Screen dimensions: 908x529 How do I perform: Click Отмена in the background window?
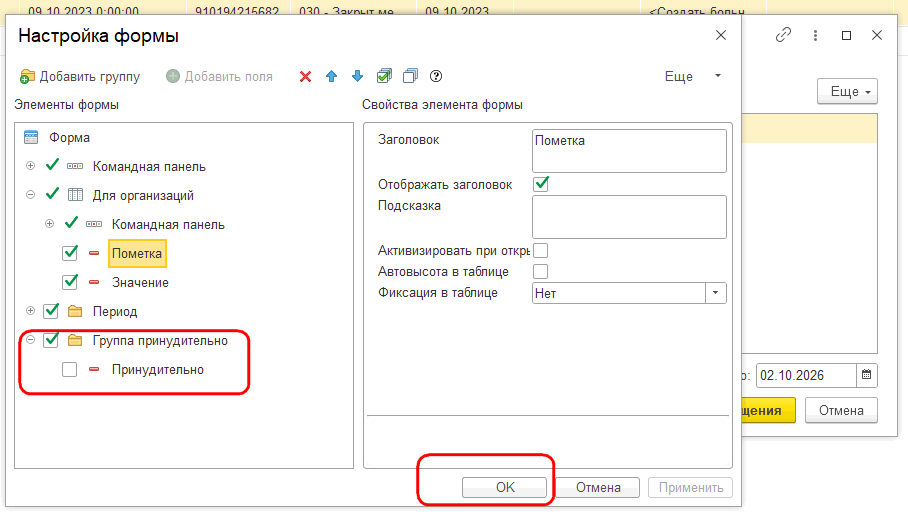pos(841,410)
